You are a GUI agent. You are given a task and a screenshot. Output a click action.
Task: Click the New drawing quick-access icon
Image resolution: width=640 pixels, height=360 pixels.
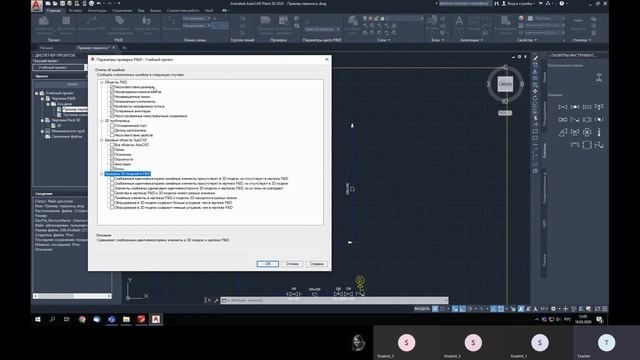coord(49,3)
